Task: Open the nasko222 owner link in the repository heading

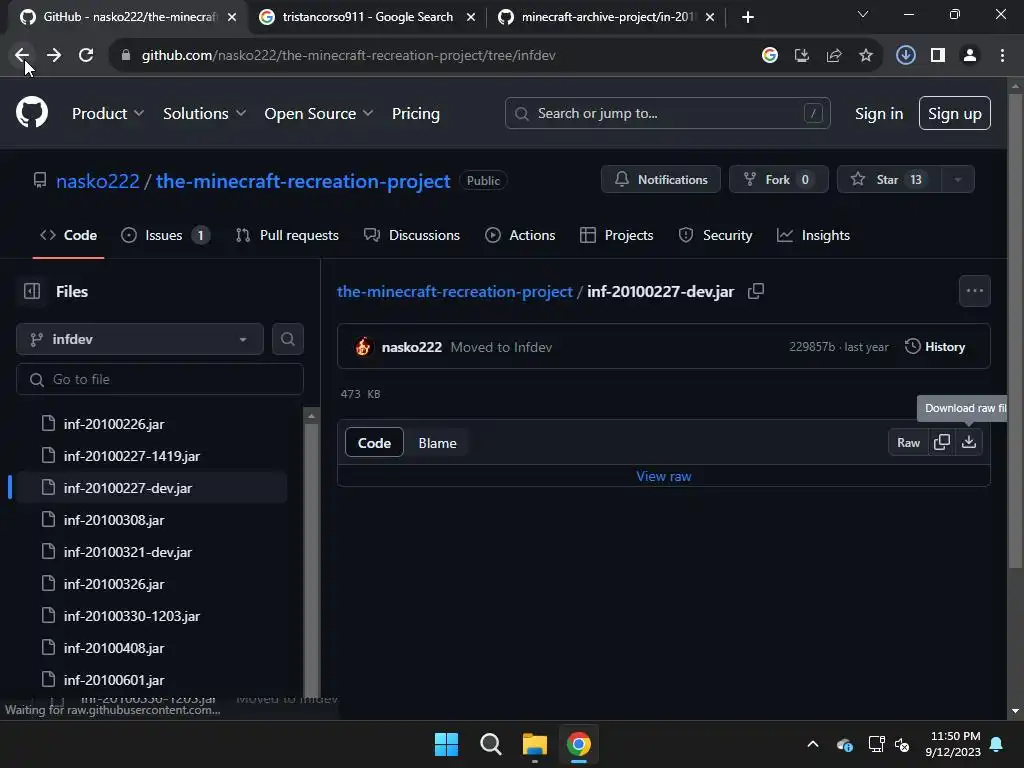Action: 98,181
